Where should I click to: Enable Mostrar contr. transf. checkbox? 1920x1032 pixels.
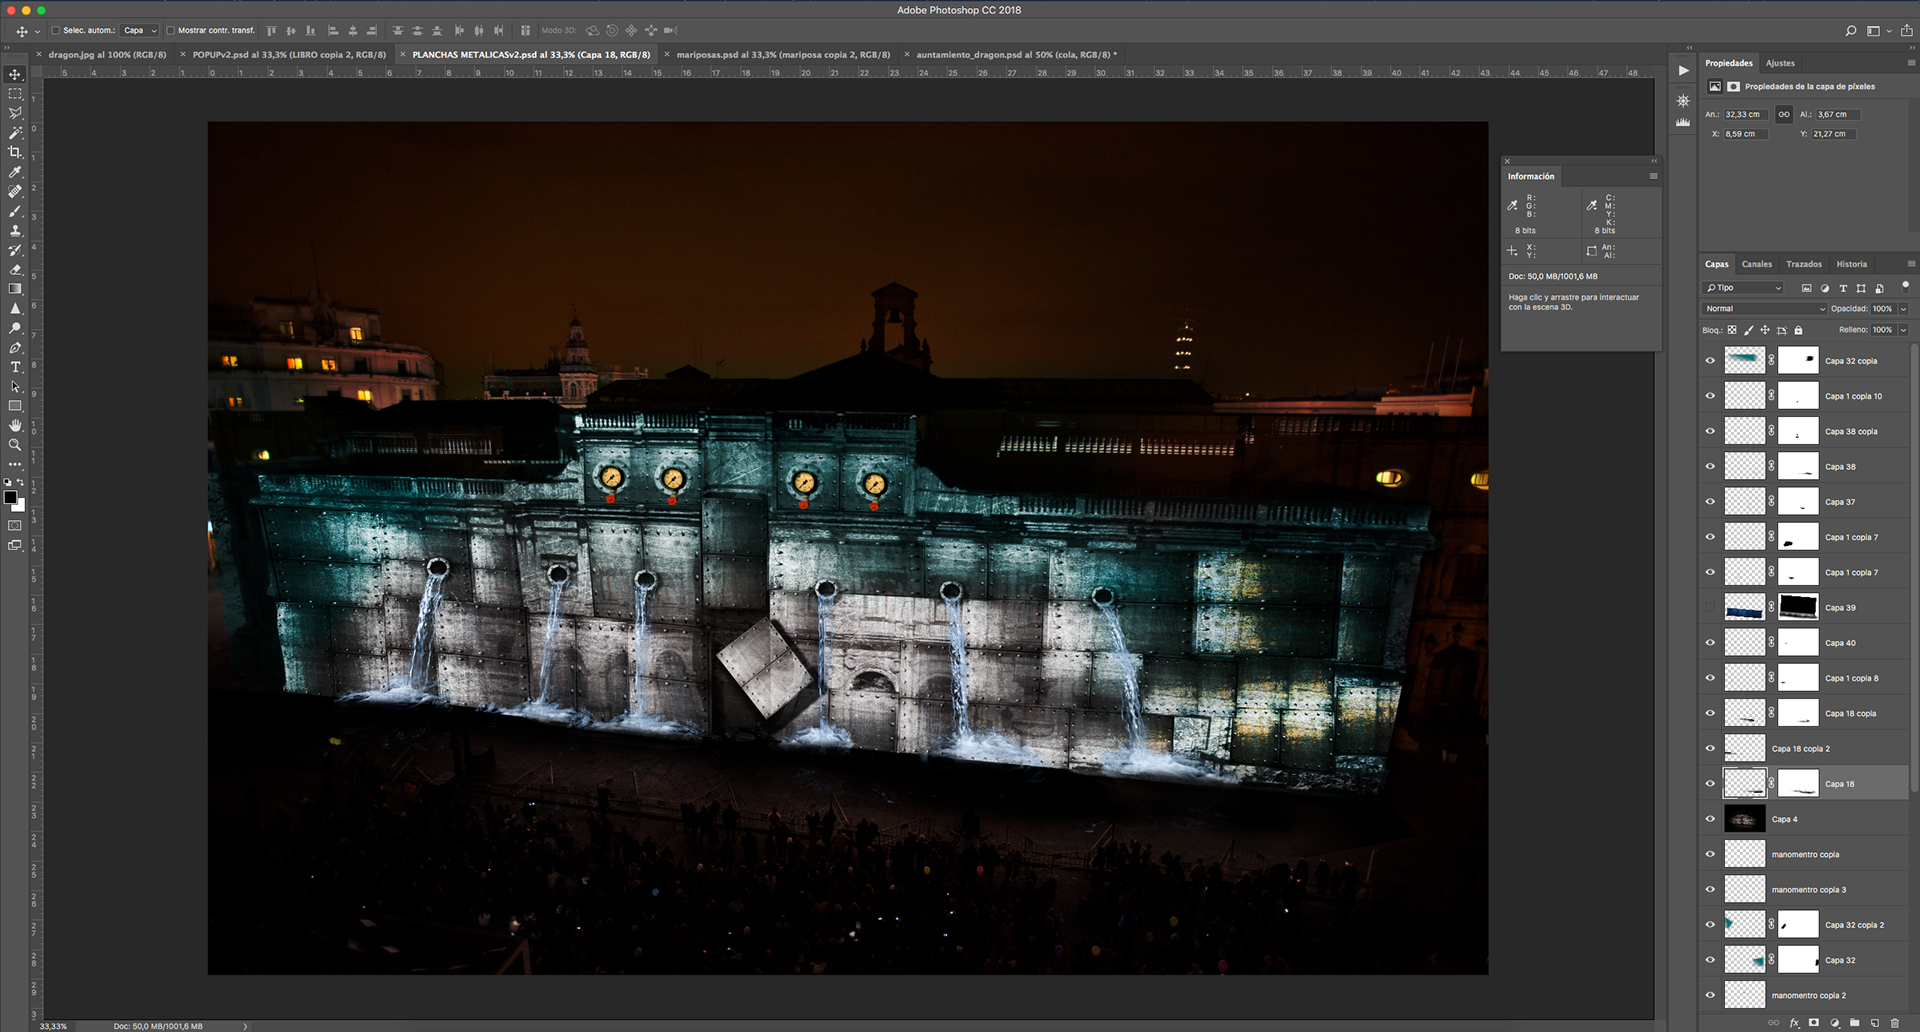(x=170, y=31)
